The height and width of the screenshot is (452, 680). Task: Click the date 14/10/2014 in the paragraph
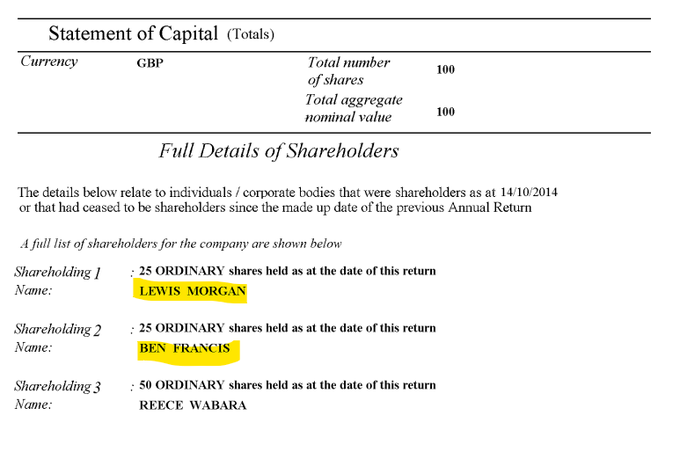(529, 192)
